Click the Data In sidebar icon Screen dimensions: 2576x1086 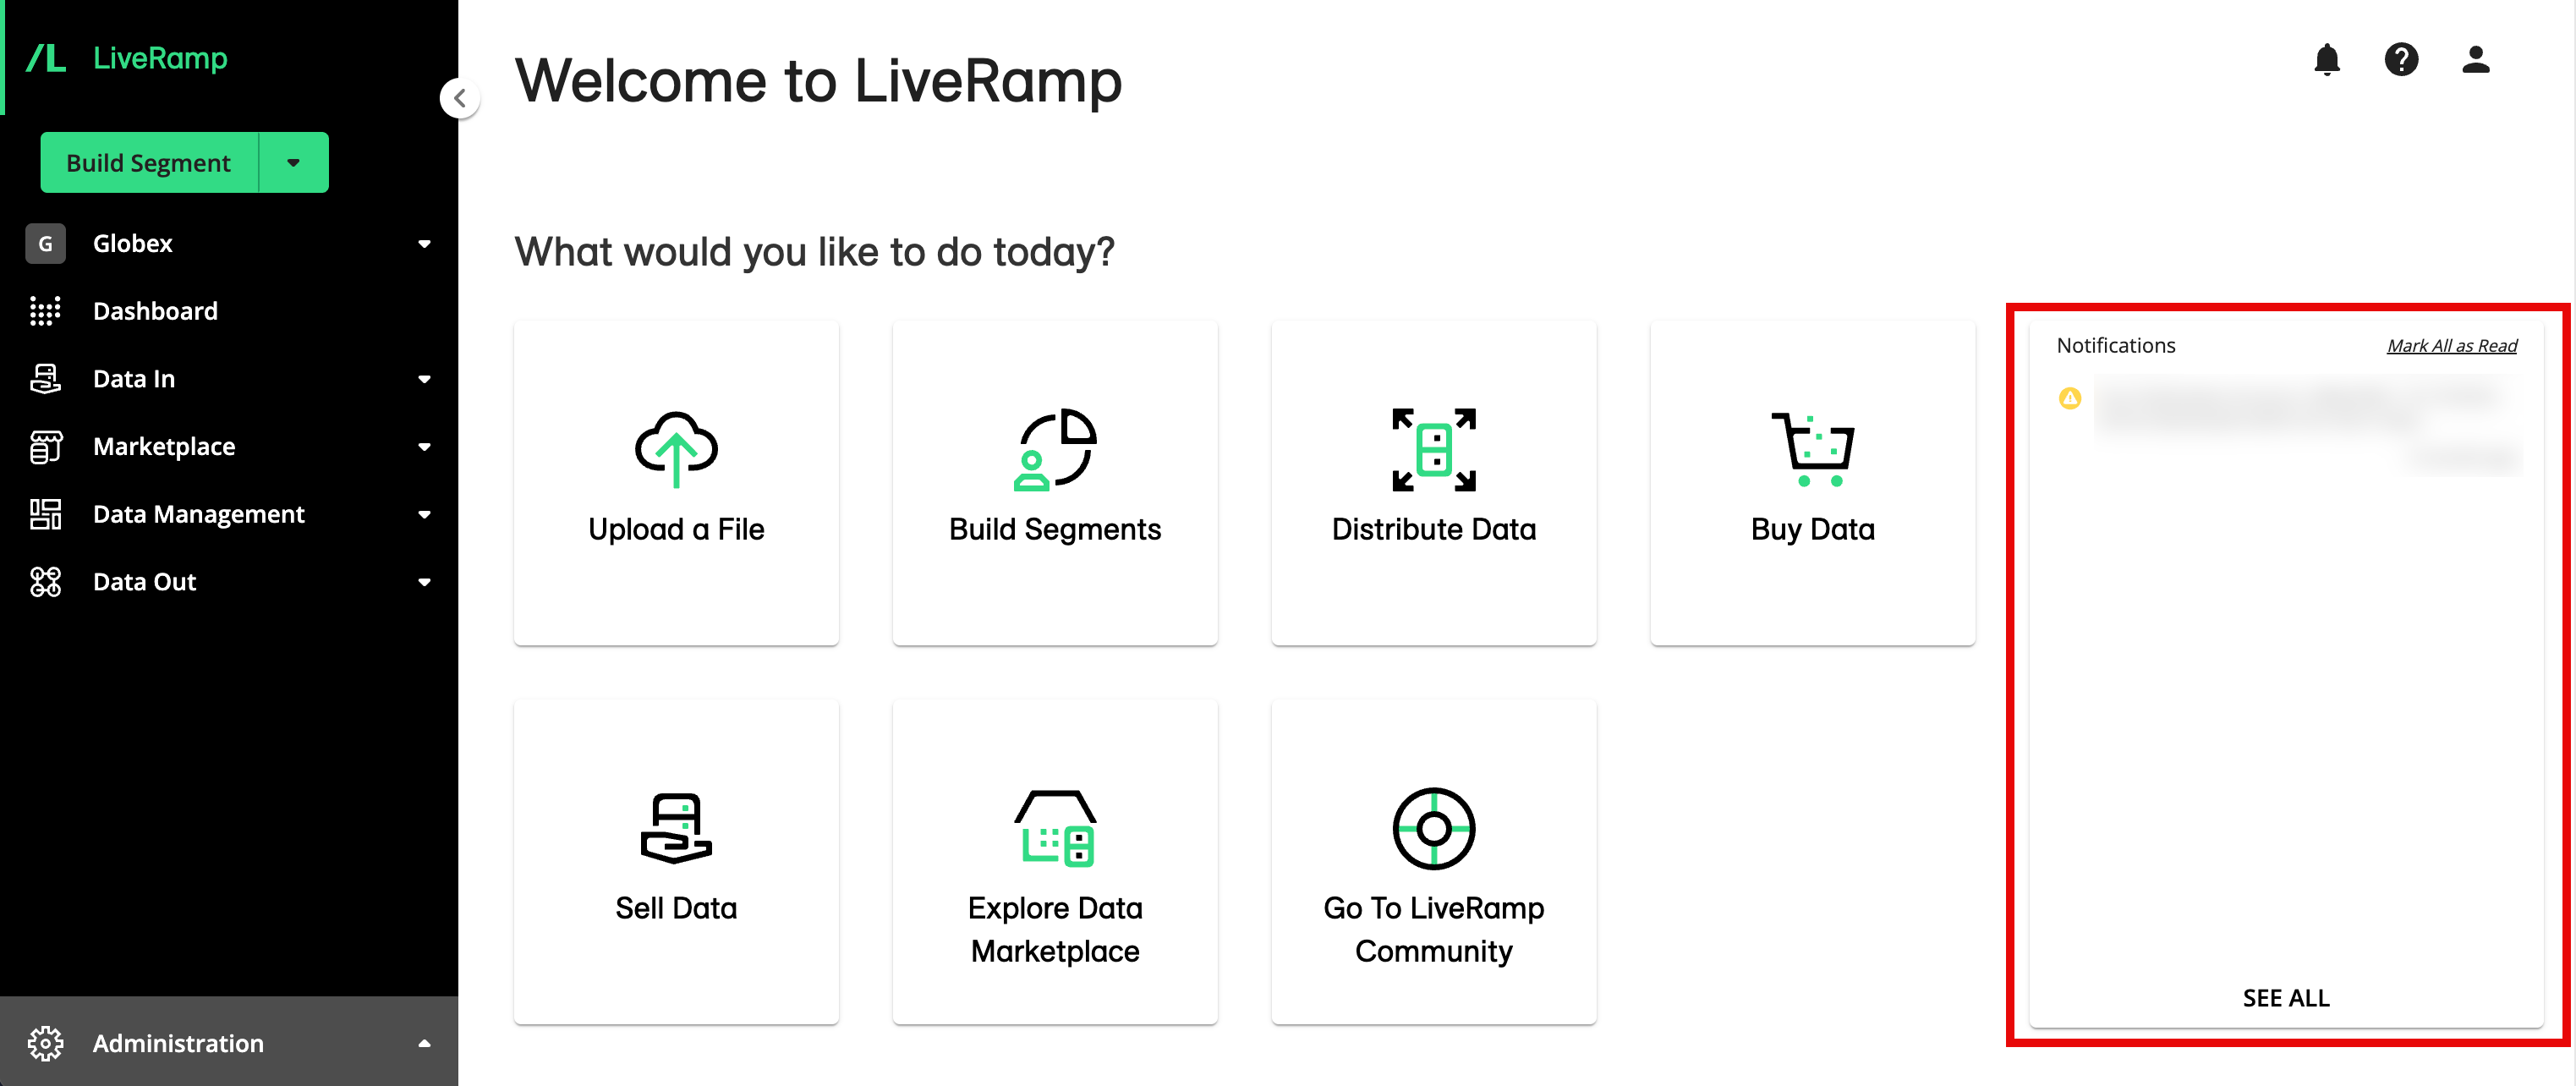(45, 379)
